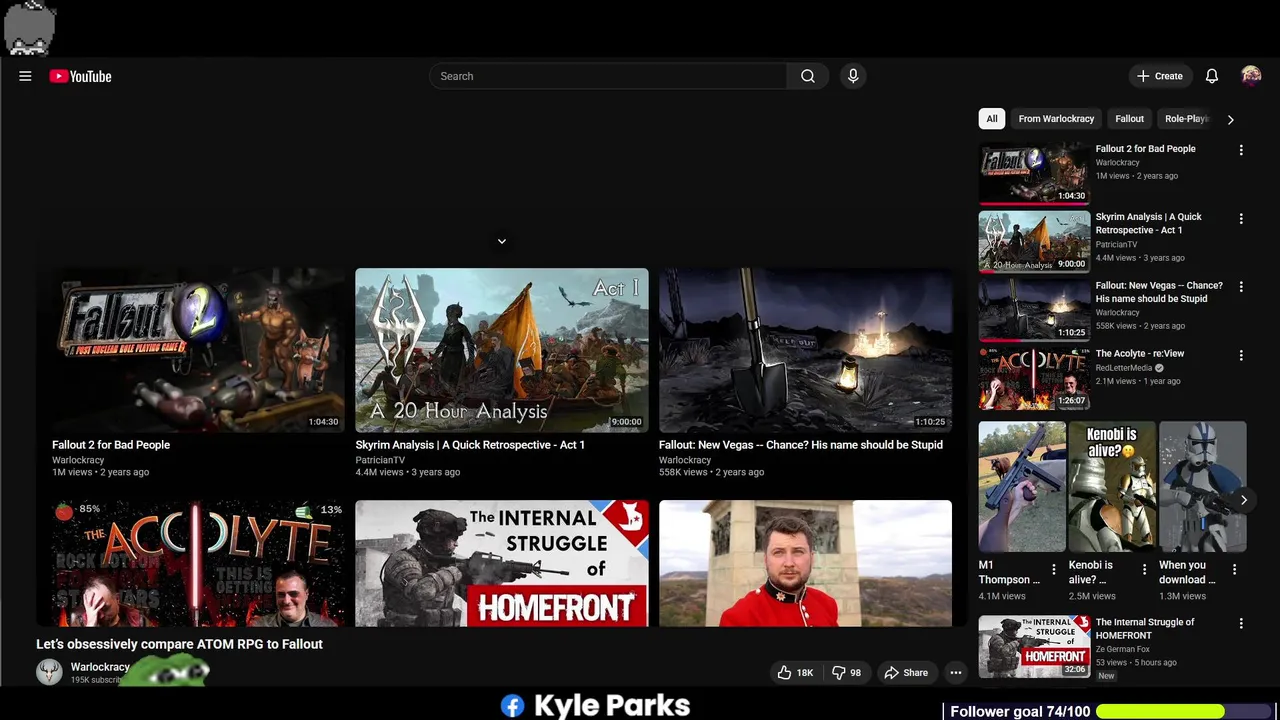Open options for Kenobi is alive short
This screenshot has height=720, width=1280.
[1144, 569]
